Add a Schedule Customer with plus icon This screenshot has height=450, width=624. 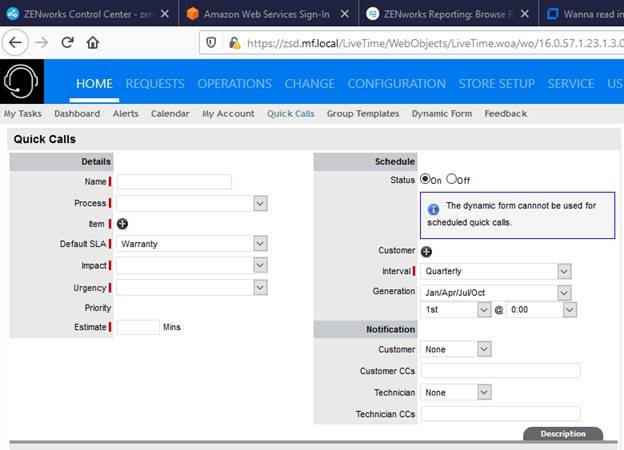coord(426,251)
